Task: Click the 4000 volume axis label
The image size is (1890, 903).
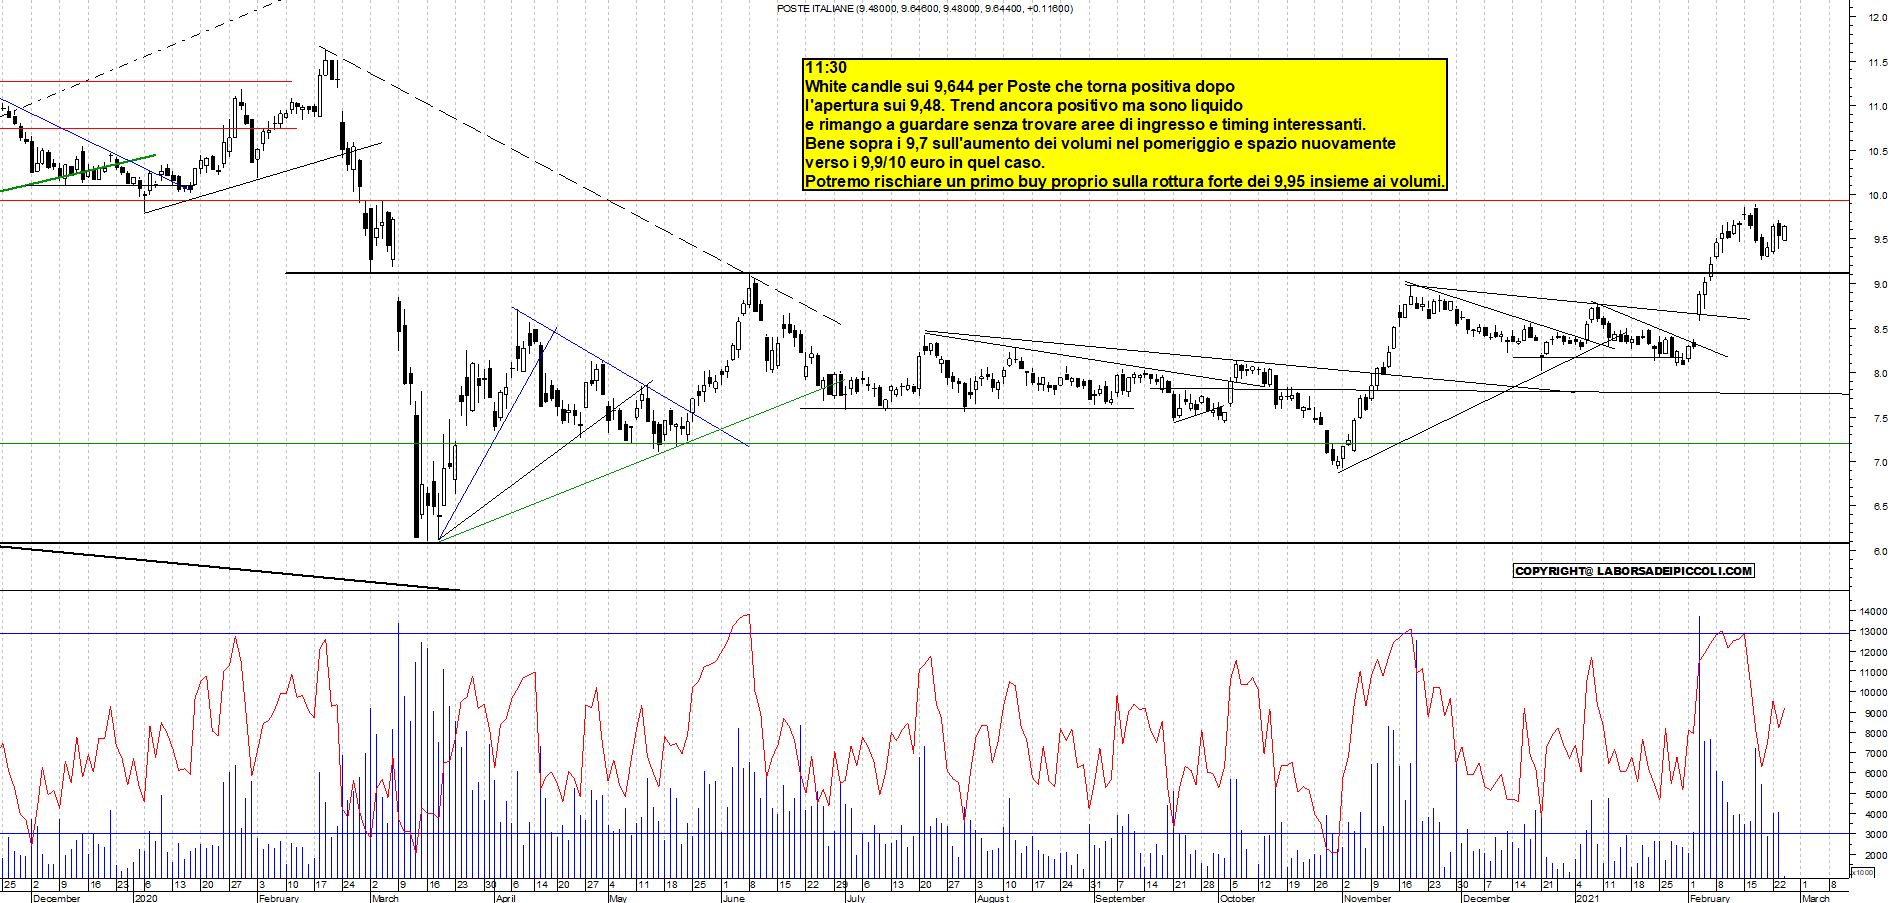Action: [x=1876, y=816]
